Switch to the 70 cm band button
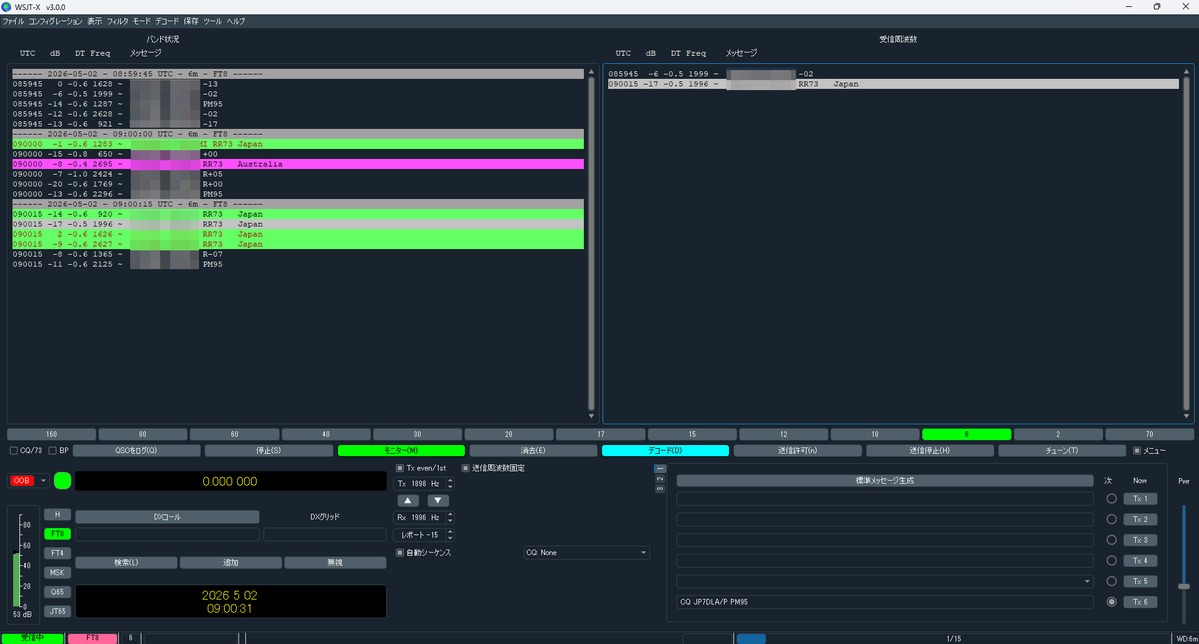 pyautogui.click(x=1149, y=434)
